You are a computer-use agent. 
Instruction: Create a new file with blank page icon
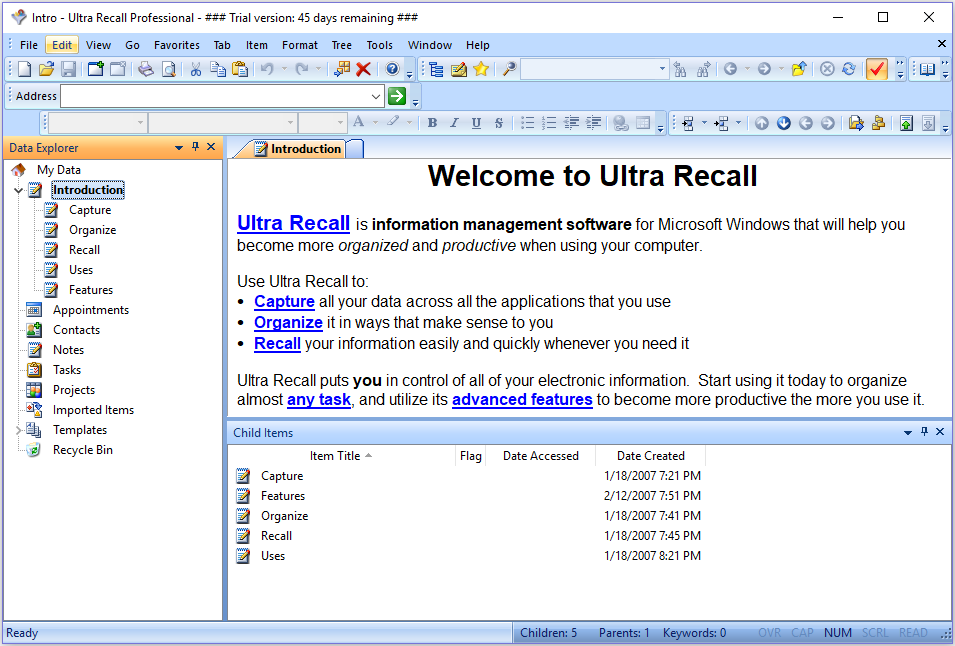(x=24, y=69)
